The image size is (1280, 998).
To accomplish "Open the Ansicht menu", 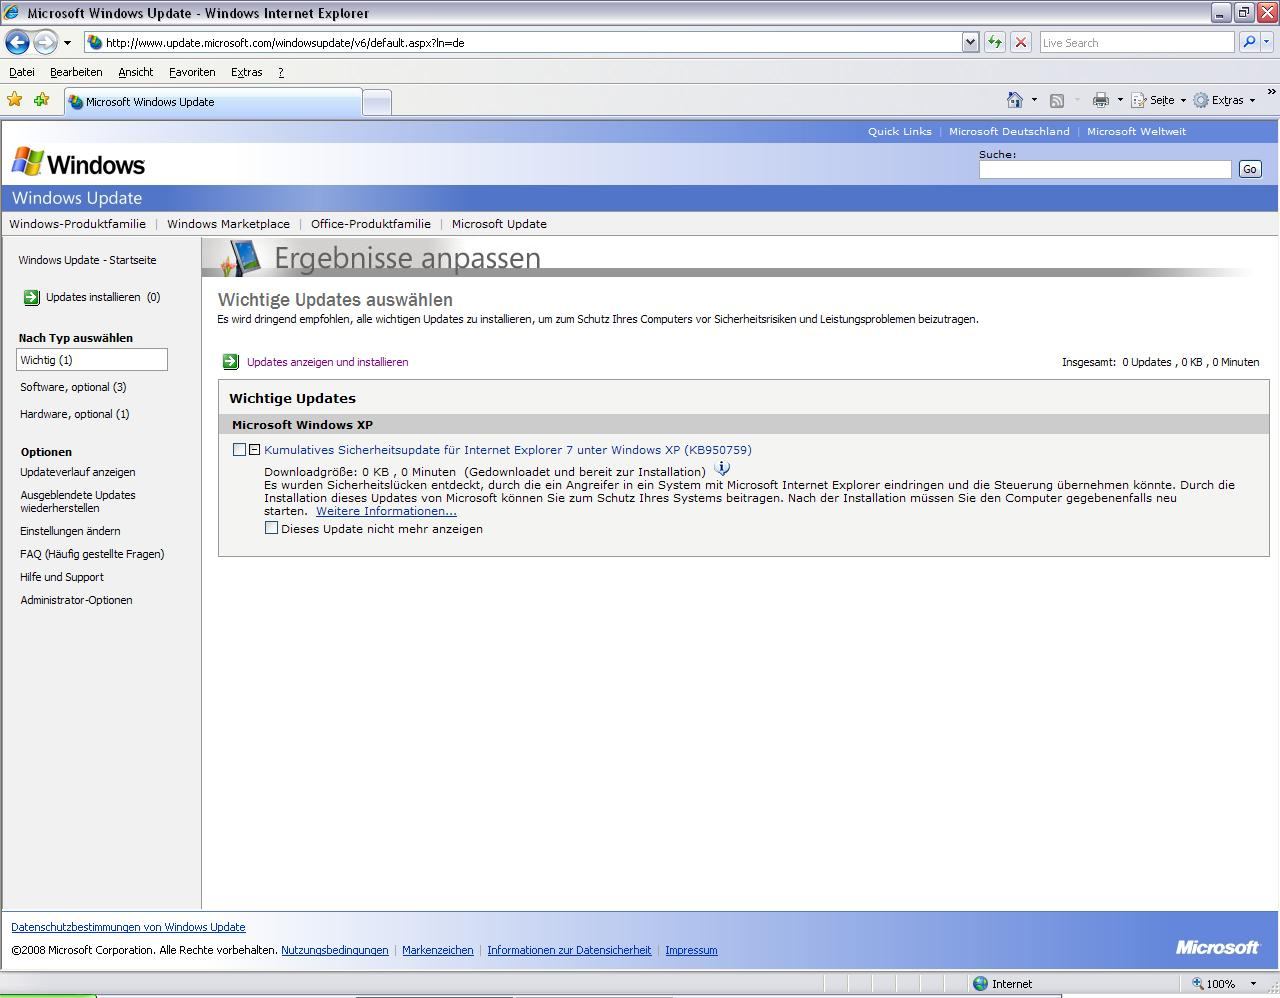I will (x=135, y=72).
